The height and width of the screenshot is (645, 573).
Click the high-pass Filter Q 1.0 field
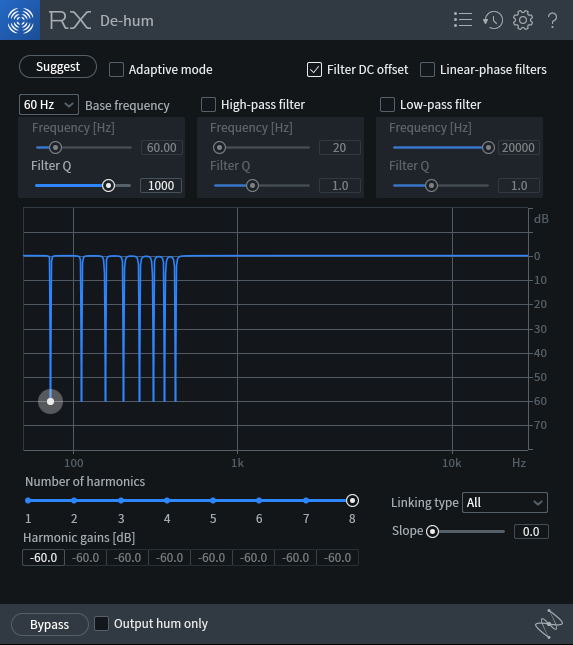[x=340, y=186]
